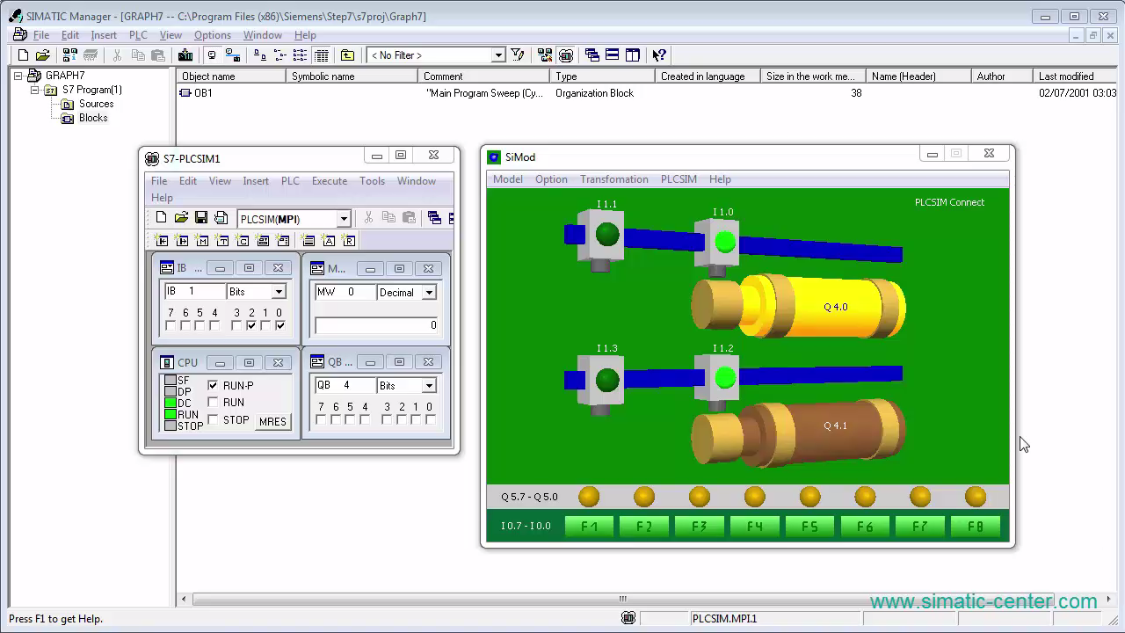Click Insert Accumulators (A) icon in PLCSIM
Viewport: 1125px width, 633px height.
click(329, 240)
